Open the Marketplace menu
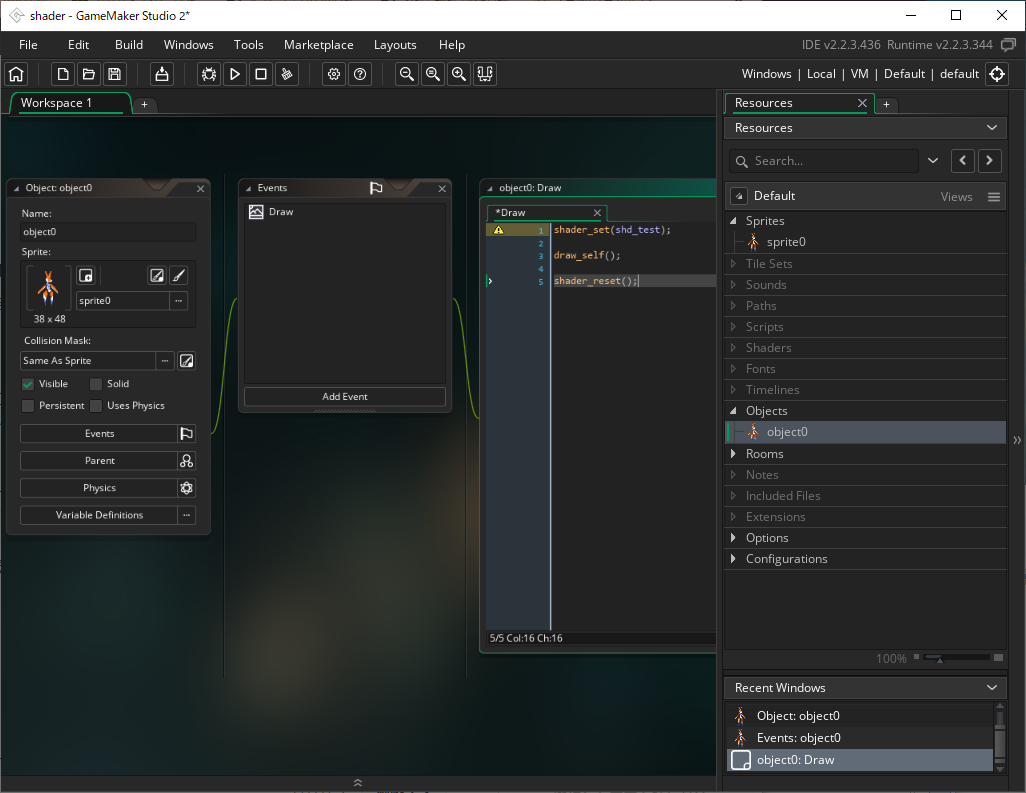This screenshot has width=1026, height=793. click(319, 44)
